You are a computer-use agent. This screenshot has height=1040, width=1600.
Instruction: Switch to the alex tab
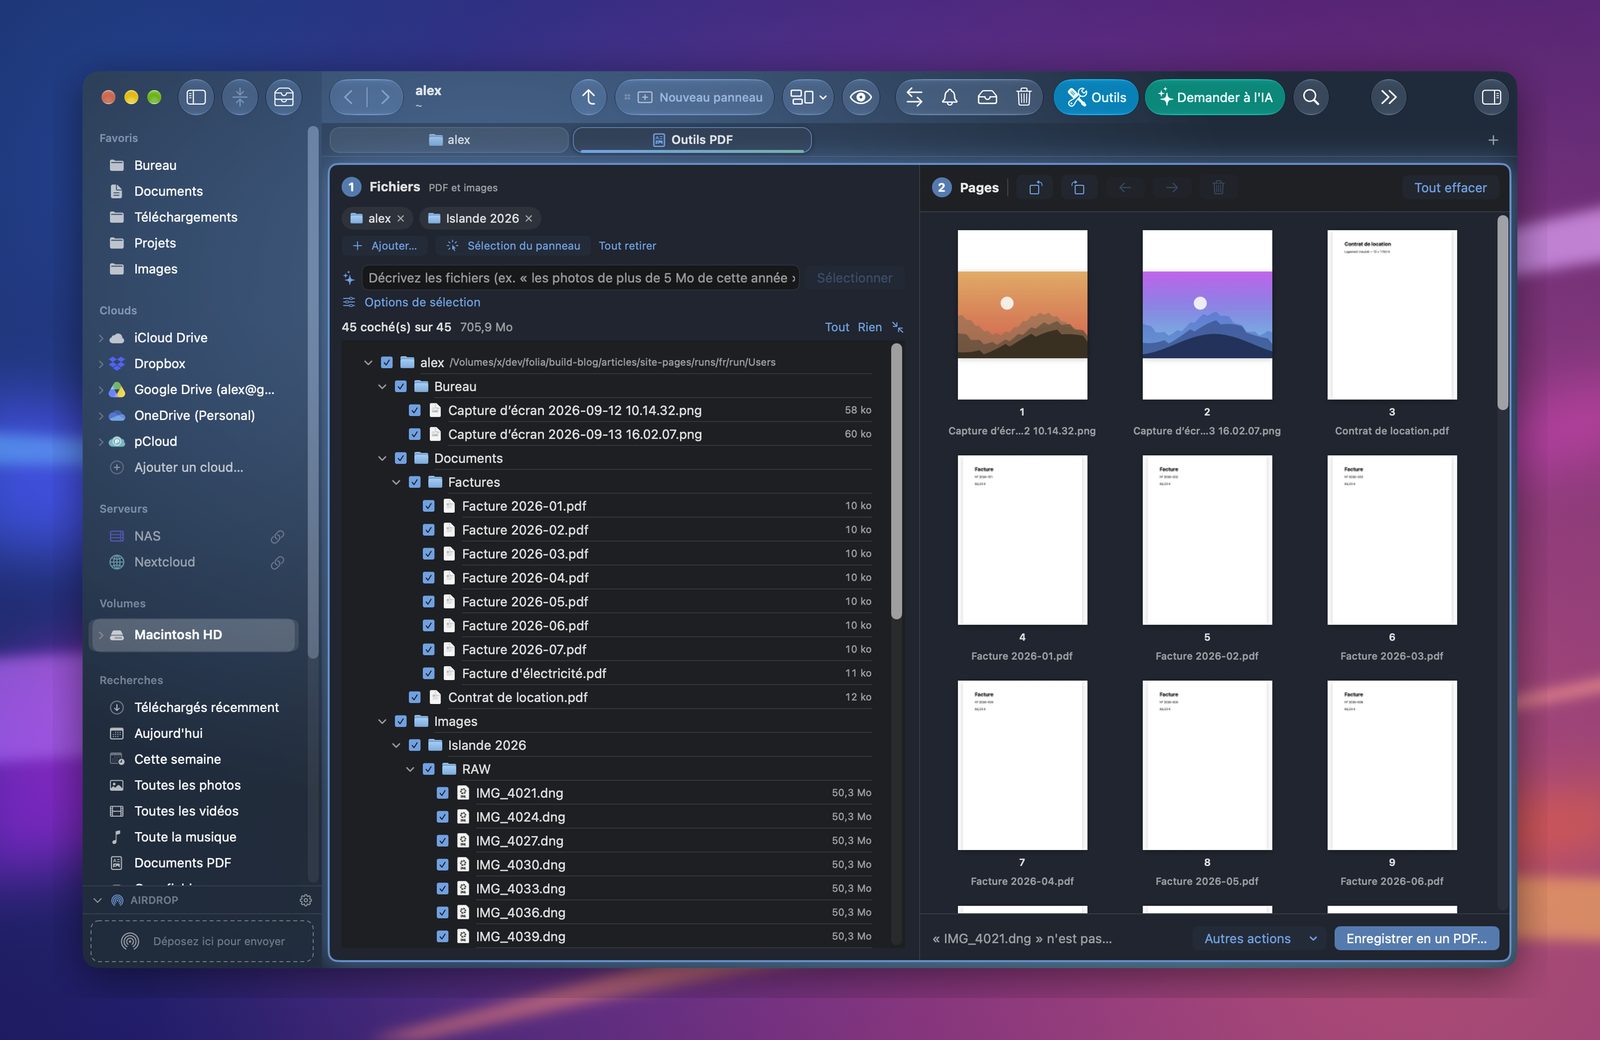pyautogui.click(x=449, y=140)
